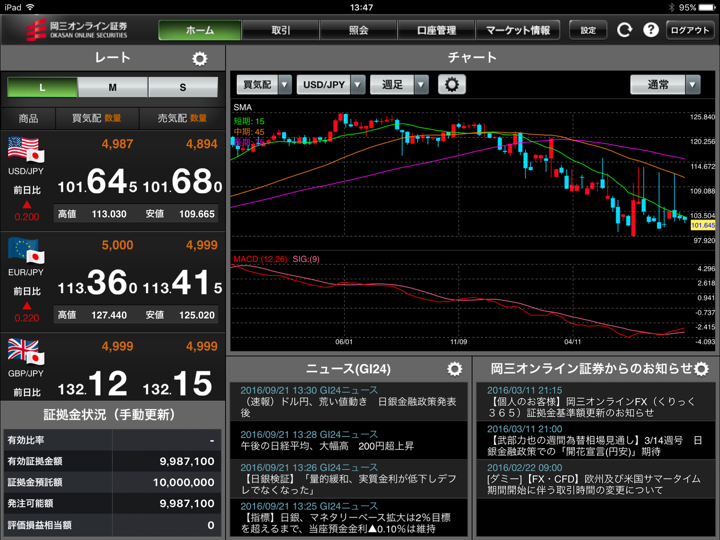Expand the 週足 timeframe dropdown

[x=399, y=85]
